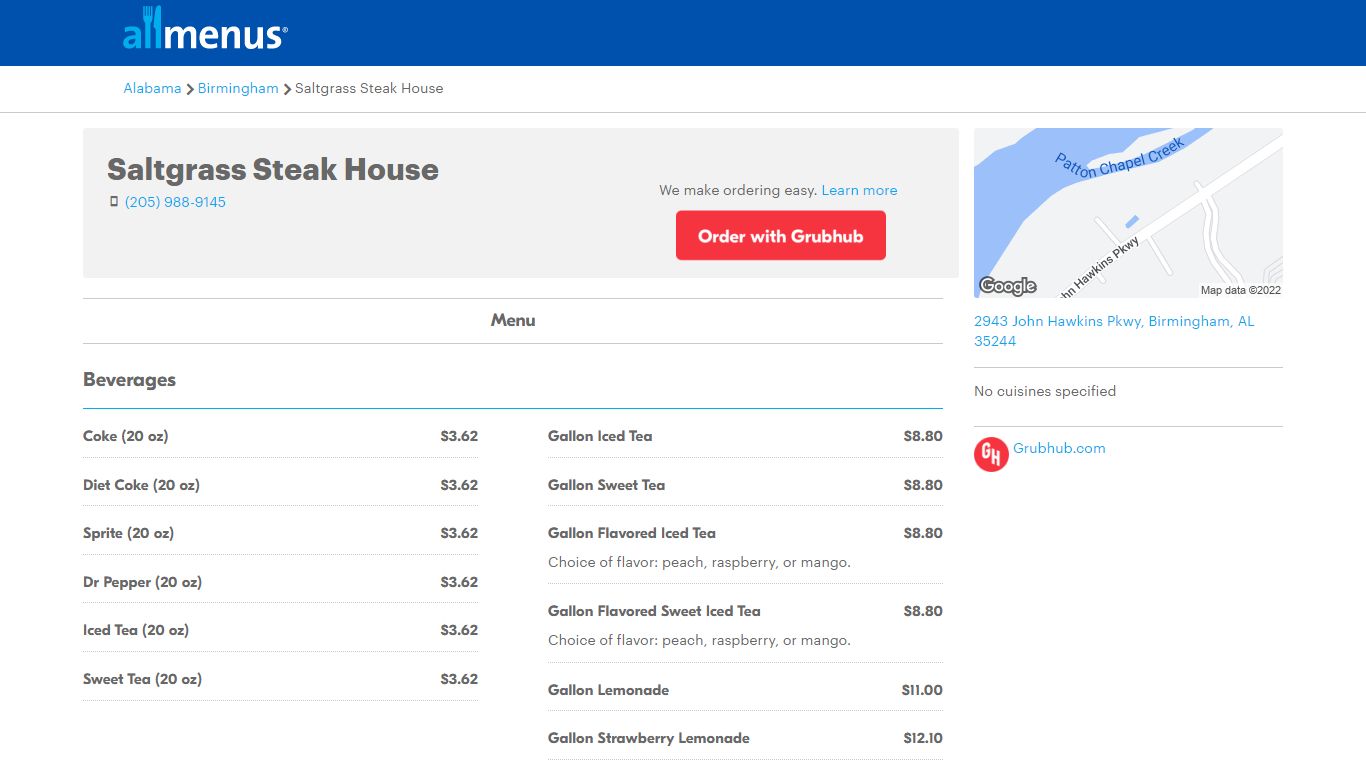Open the map thumbnail of Patton Chapel Creek

point(1128,213)
